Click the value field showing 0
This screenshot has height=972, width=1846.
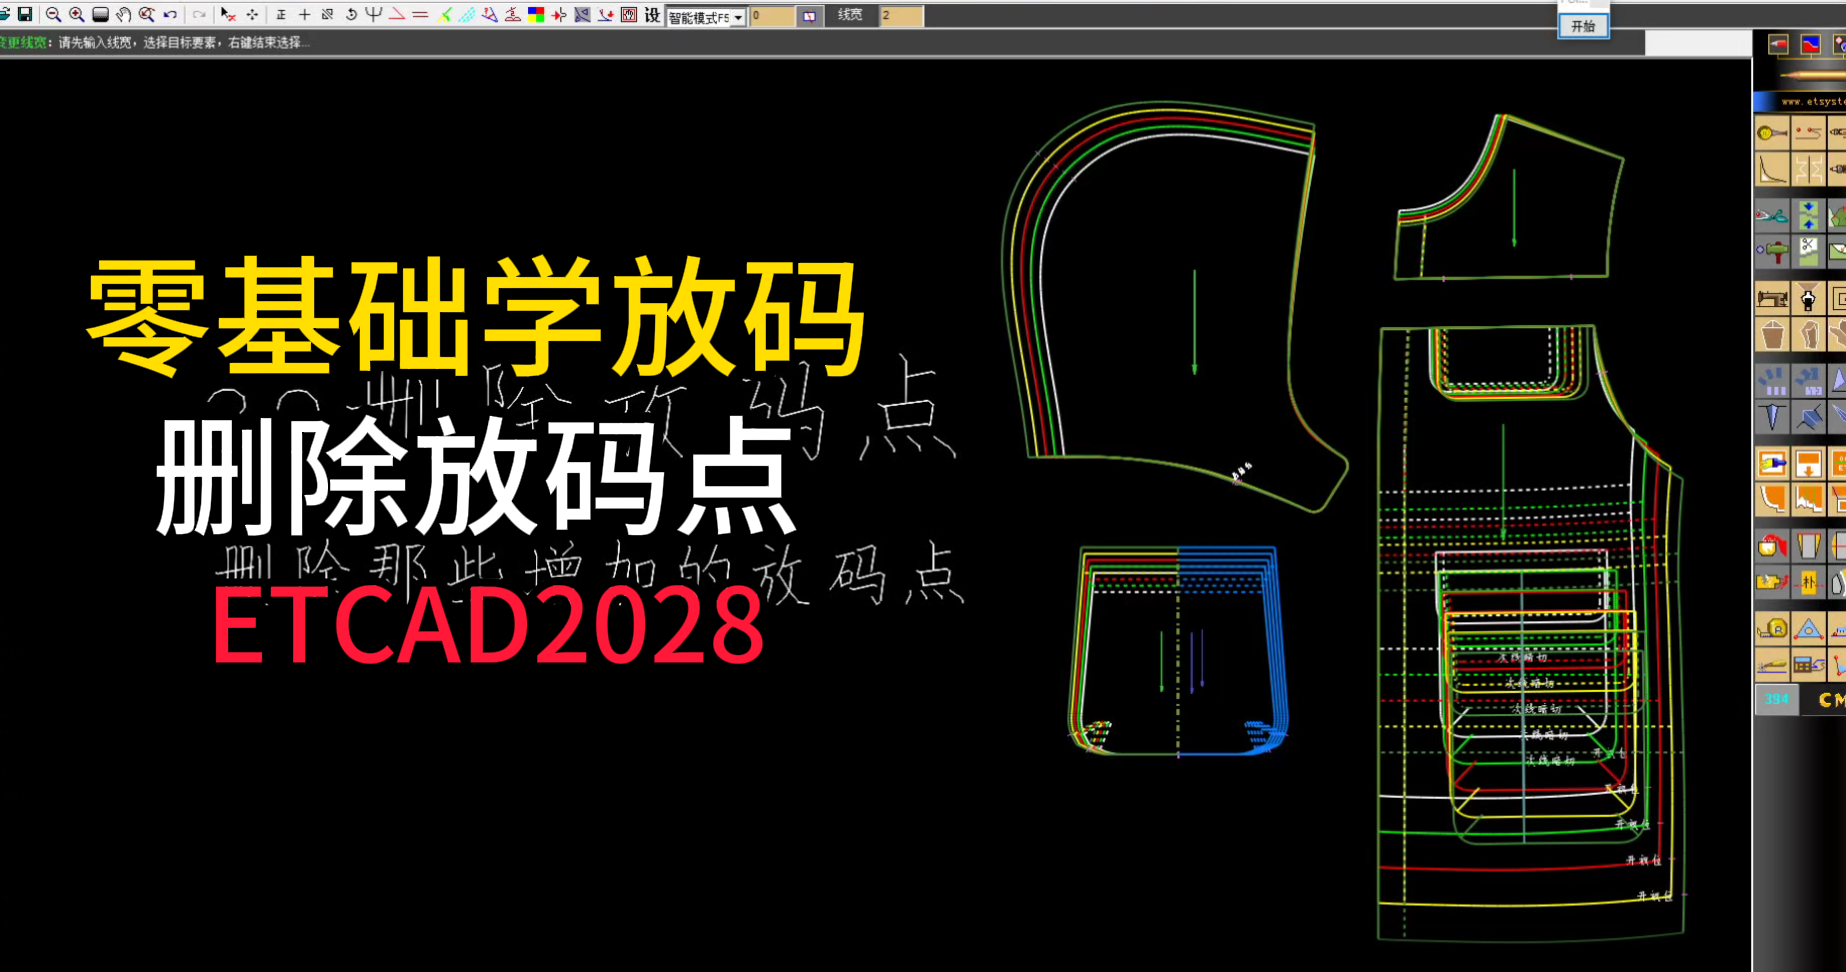771,16
